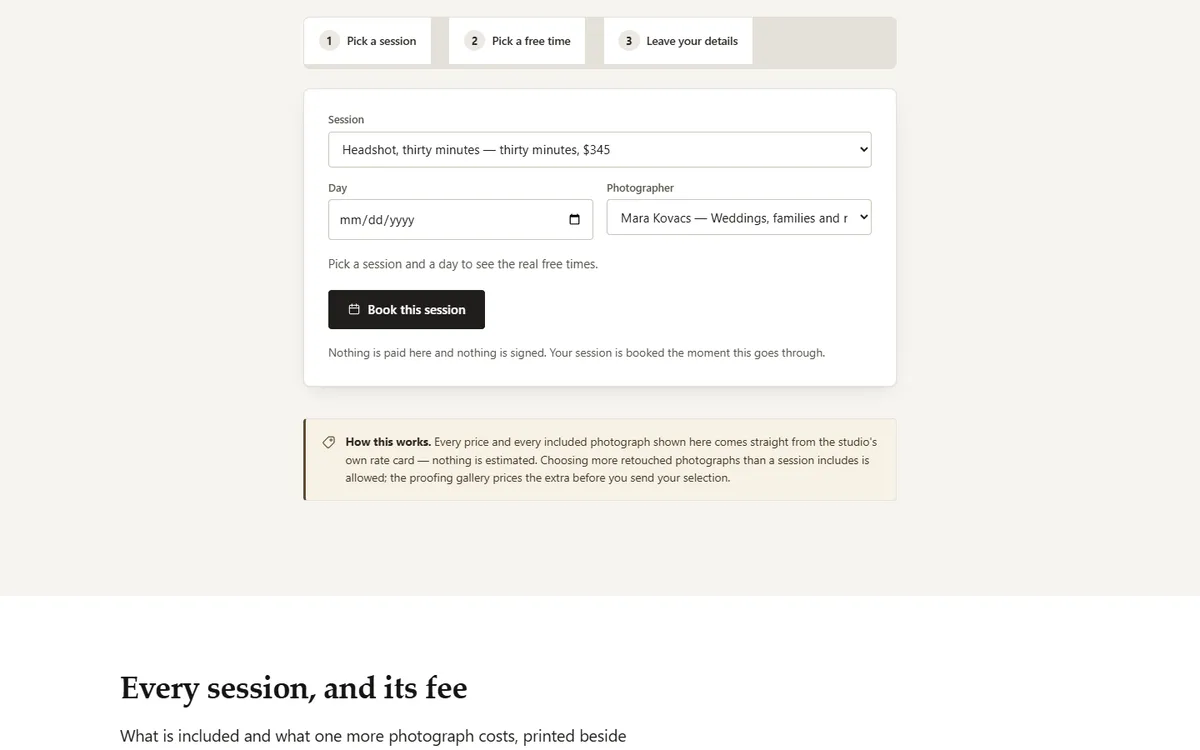
Task: Expand the Photographer dropdown arrow
Action: coord(864,217)
